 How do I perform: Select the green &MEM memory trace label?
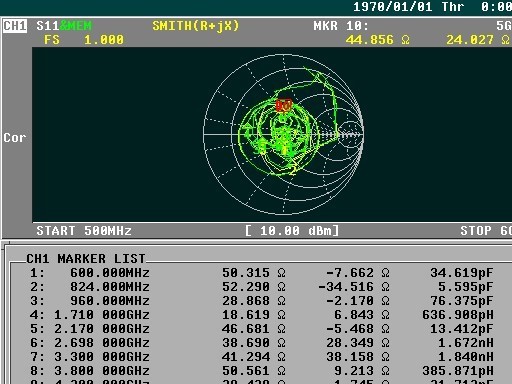(76, 26)
